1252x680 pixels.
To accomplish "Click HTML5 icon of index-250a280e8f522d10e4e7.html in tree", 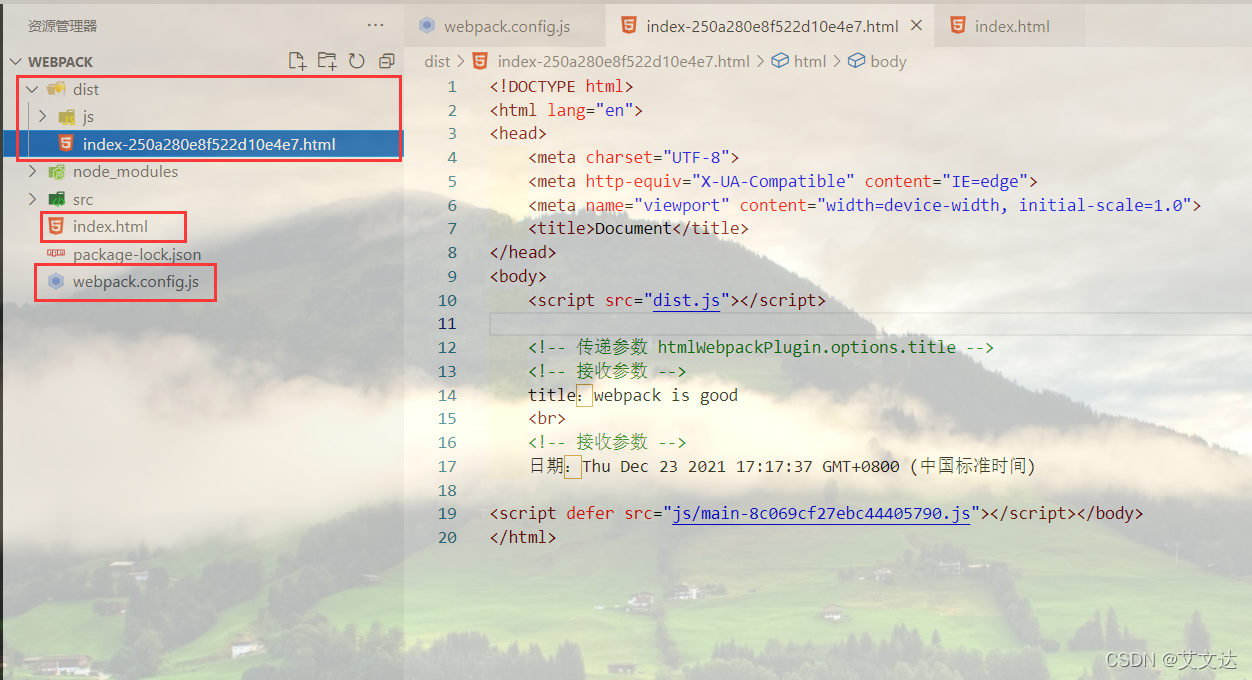I will 66,144.
